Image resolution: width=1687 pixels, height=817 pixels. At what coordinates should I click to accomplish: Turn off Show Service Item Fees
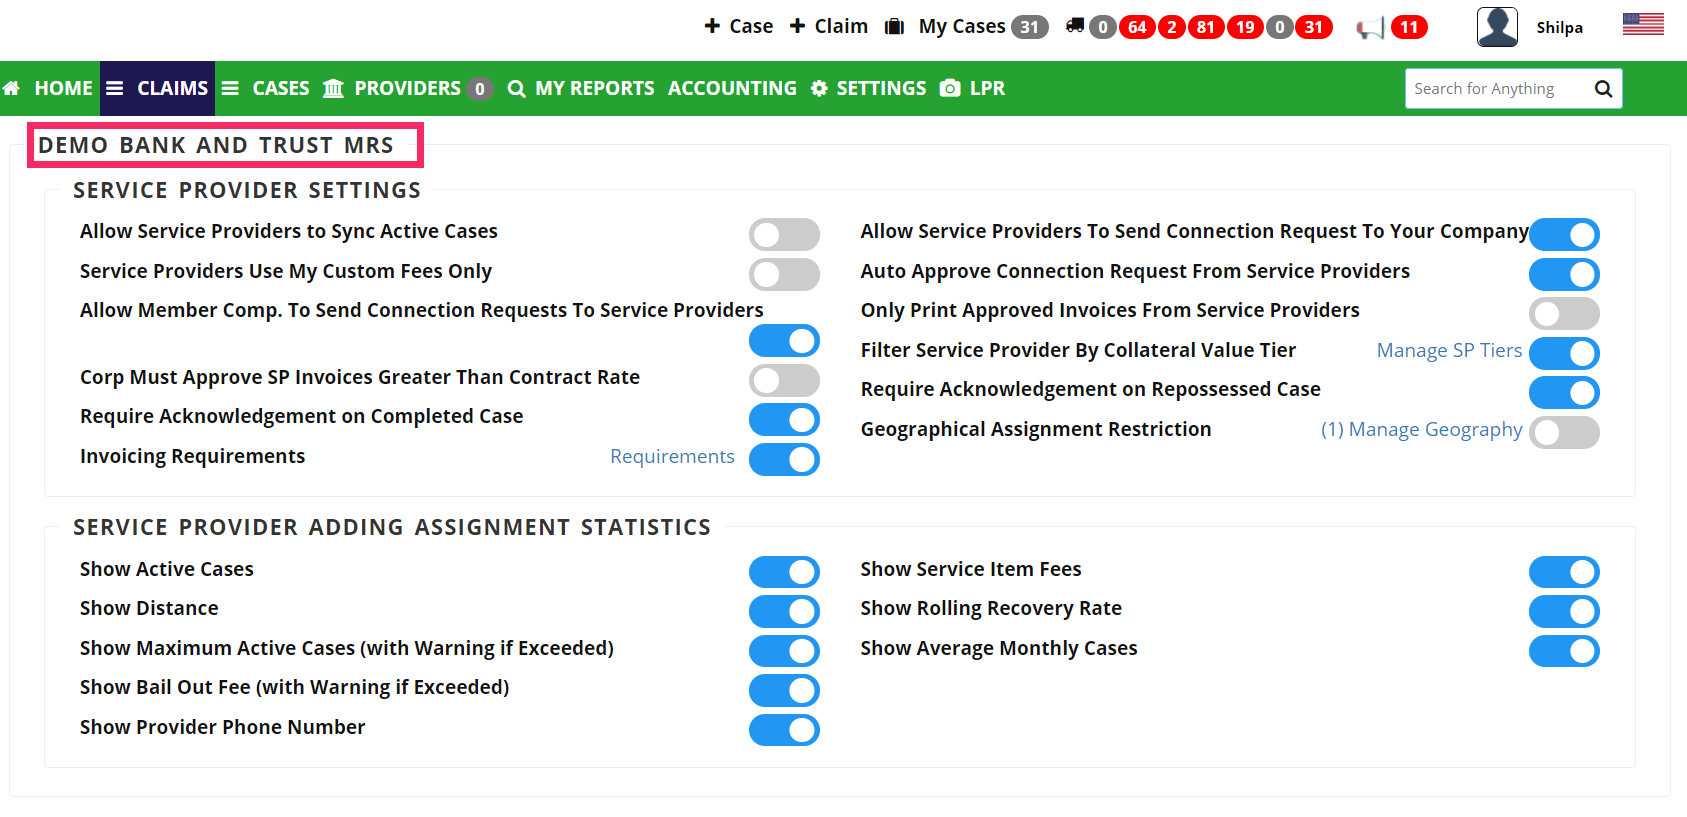coord(1564,572)
